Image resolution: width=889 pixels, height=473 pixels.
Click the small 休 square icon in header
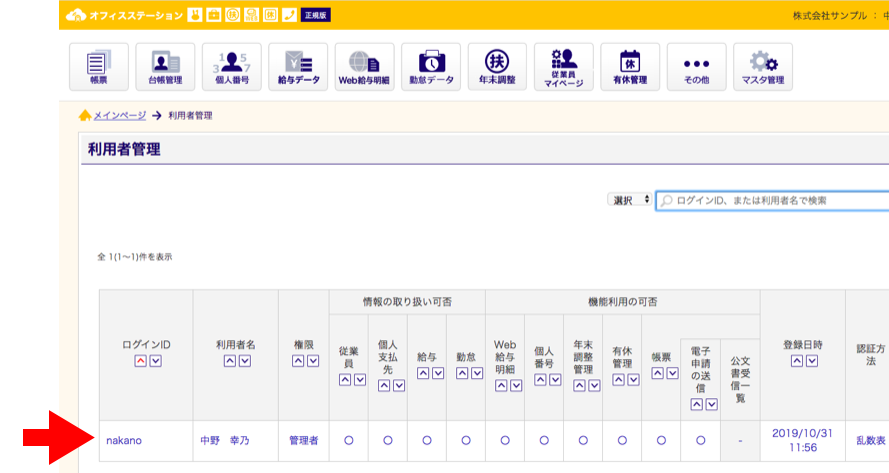pos(270,15)
